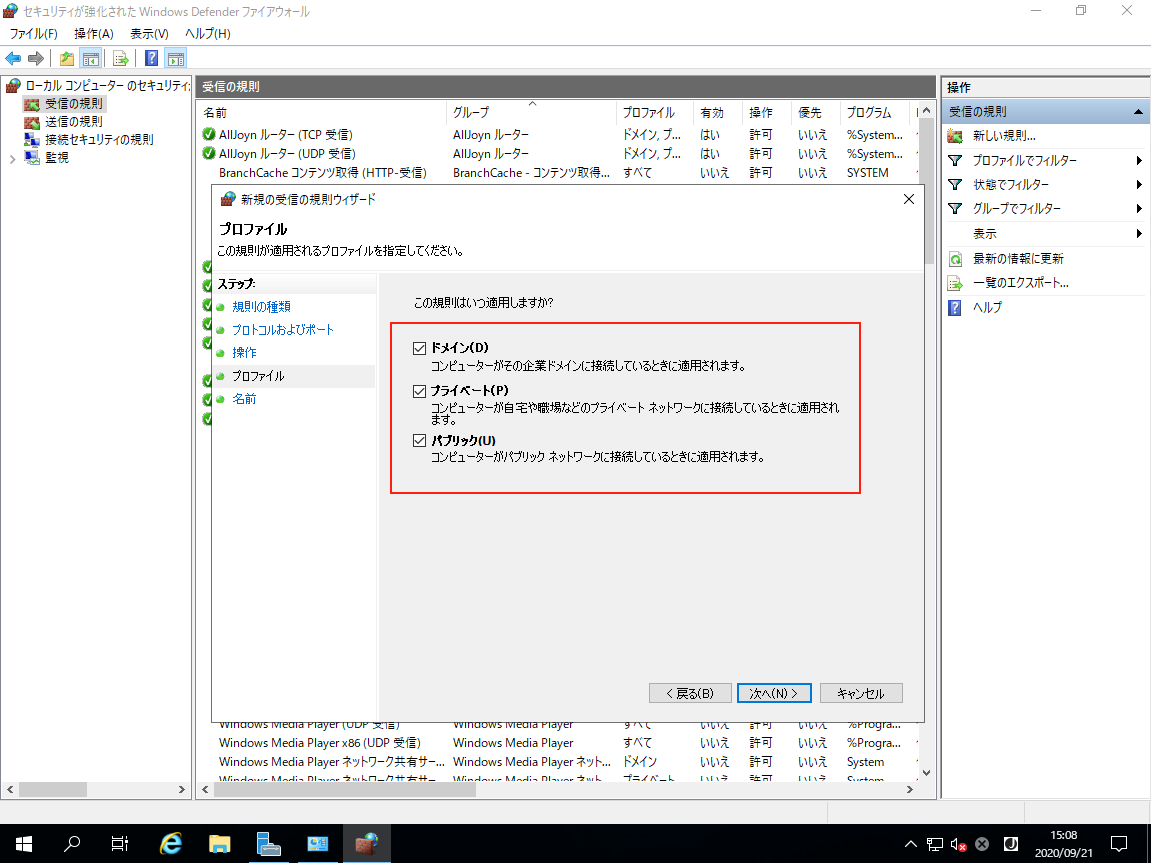This screenshot has height=863, width=1151.
Task: Click the back arrow toolbar icon
Action: [13, 58]
